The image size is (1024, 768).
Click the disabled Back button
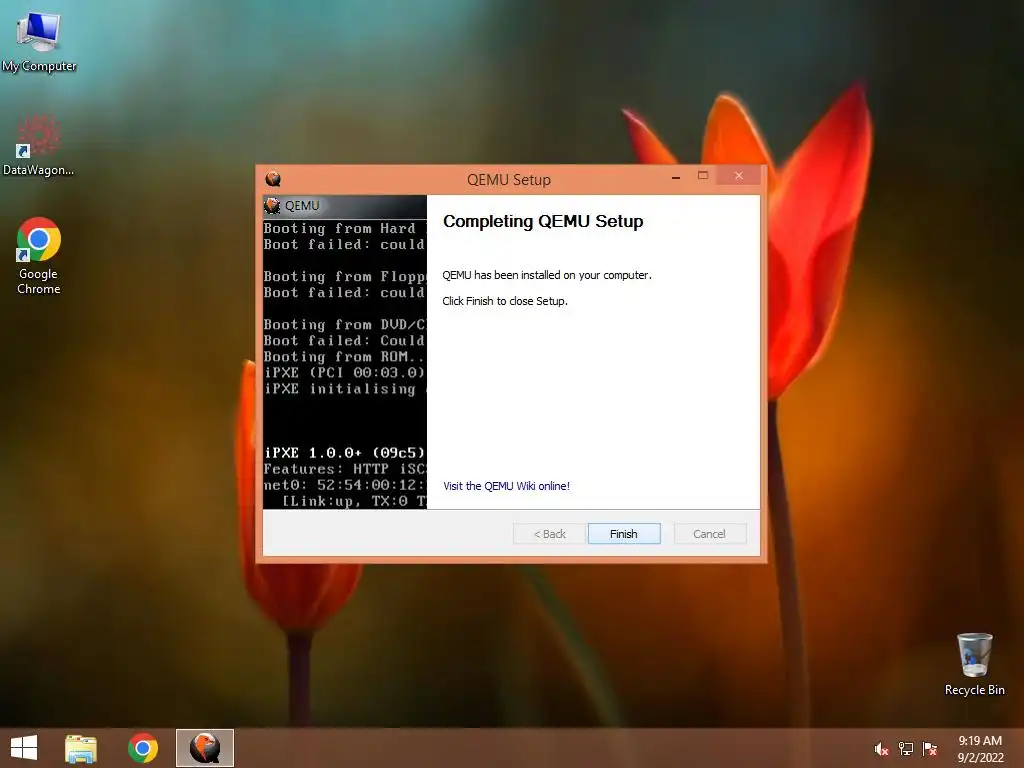pyautogui.click(x=549, y=534)
